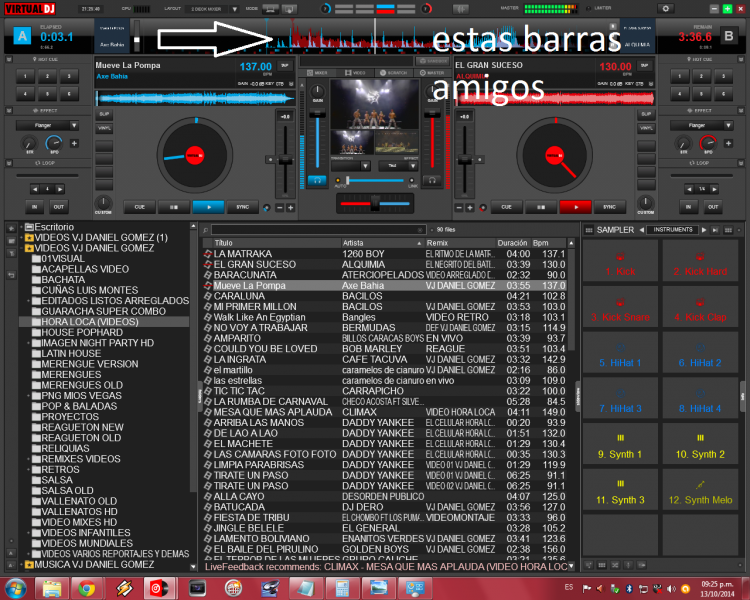This screenshot has width=750, height=600.
Task: Open the LiveFeedback recommends dropdown arrow
Action: (571, 567)
